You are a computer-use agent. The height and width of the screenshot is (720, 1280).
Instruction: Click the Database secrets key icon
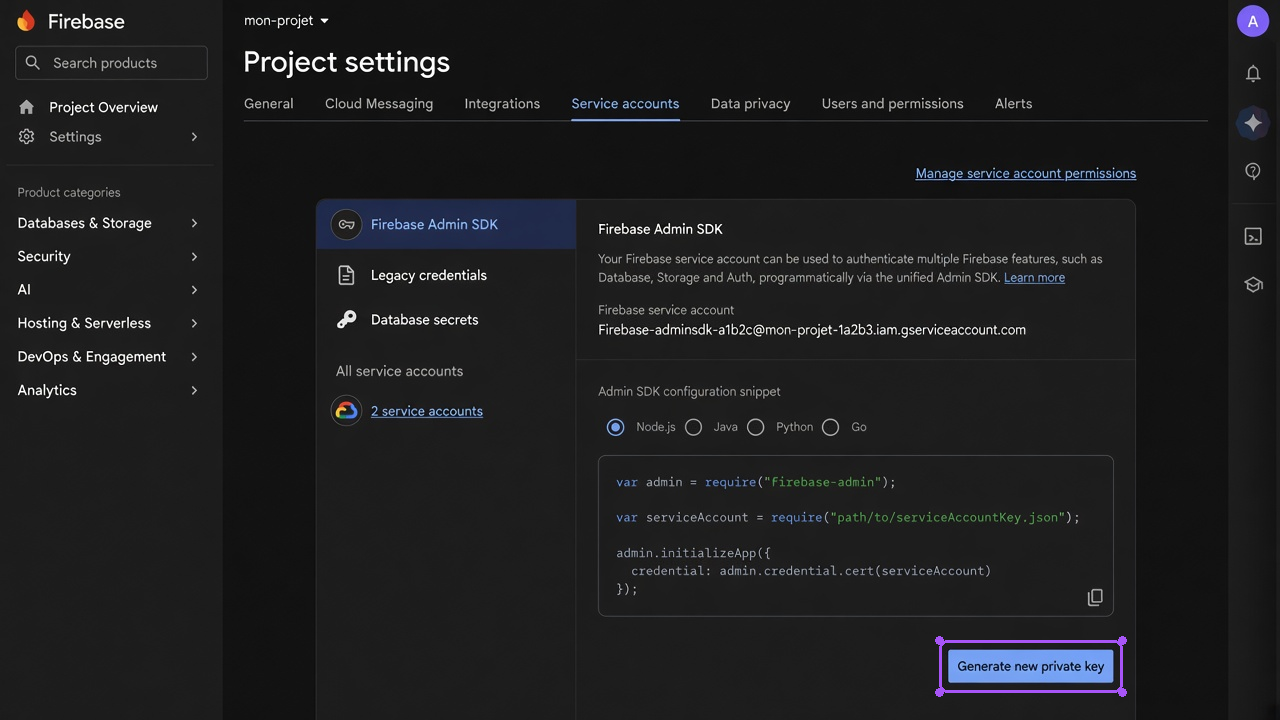tap(347, 320)
